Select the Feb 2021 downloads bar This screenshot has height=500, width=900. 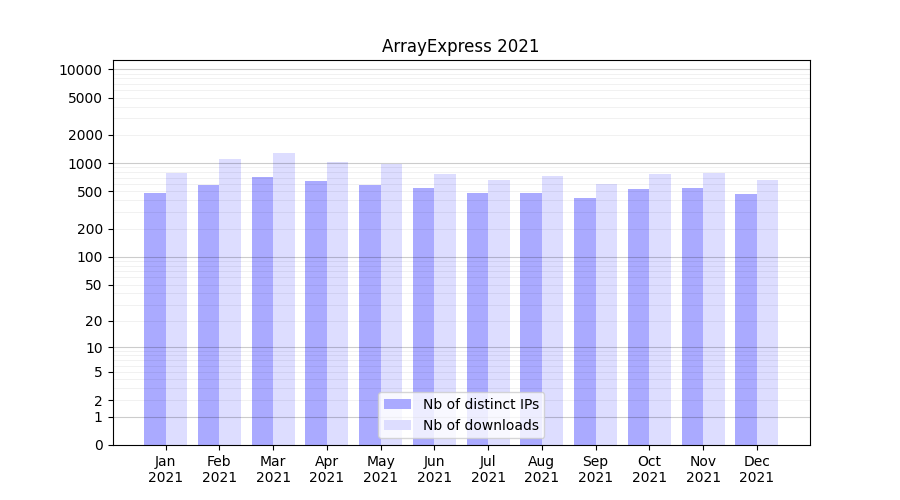tap(230, 300)
